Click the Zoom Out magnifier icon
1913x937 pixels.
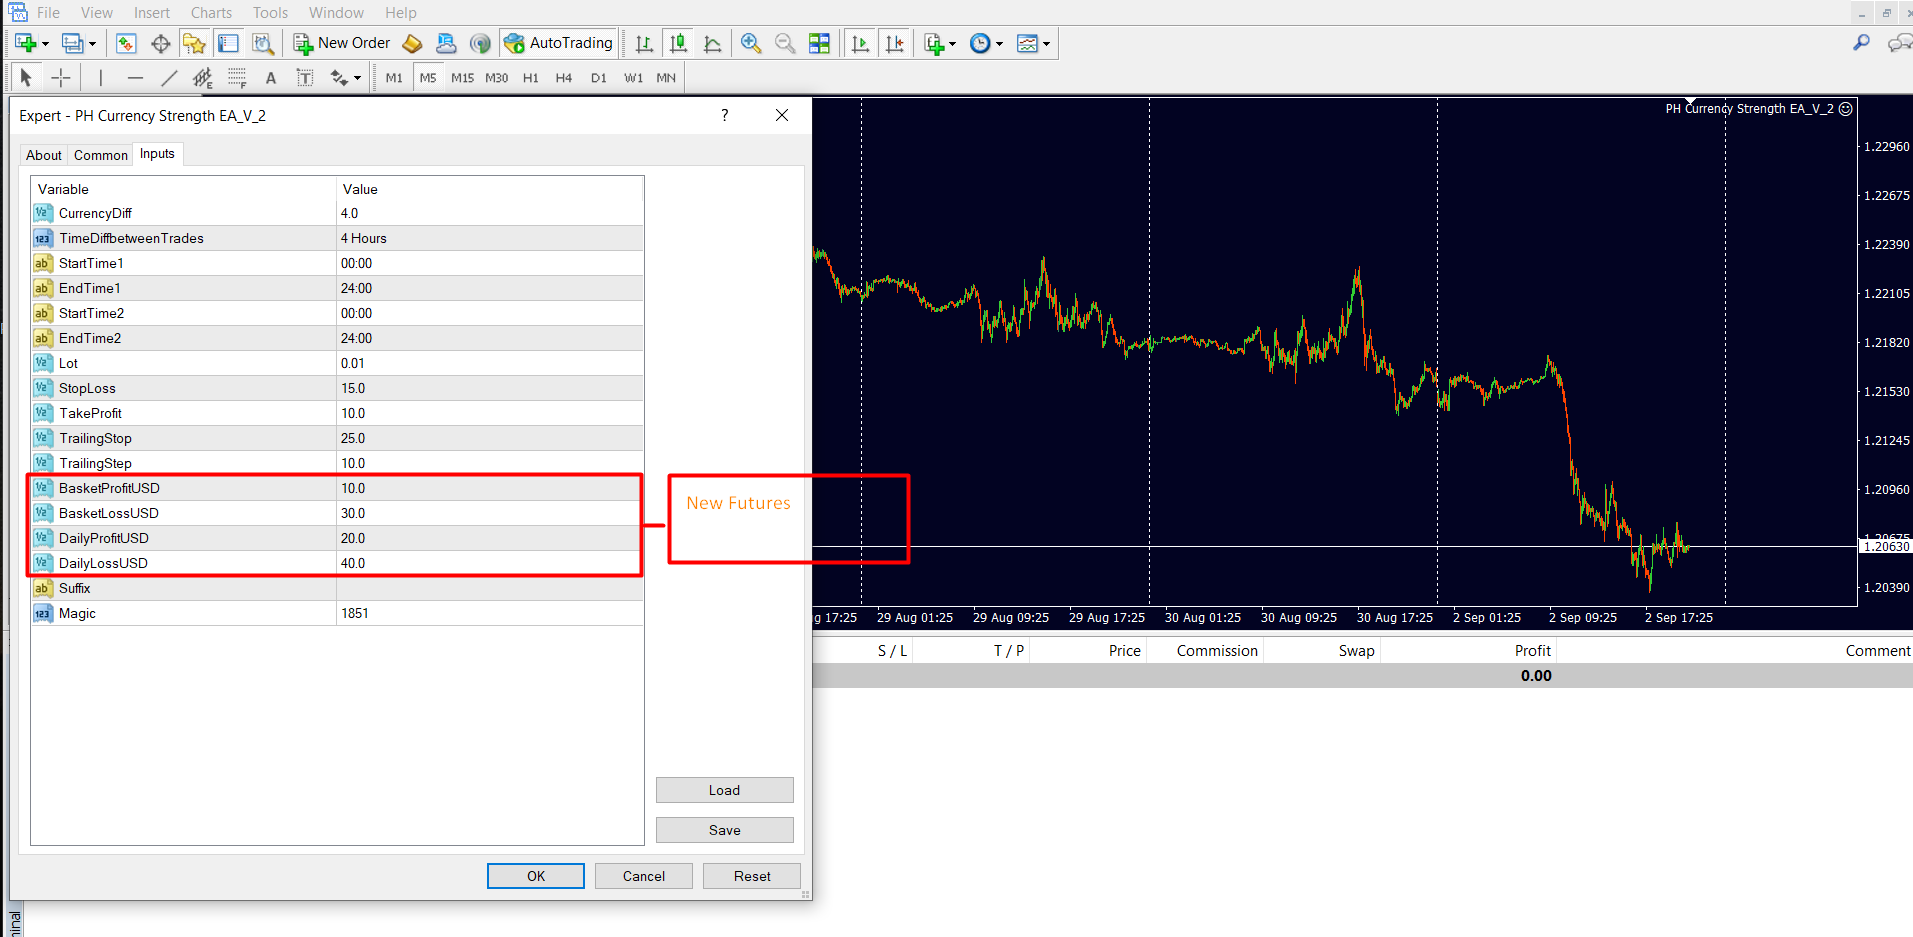click(785, 43)
